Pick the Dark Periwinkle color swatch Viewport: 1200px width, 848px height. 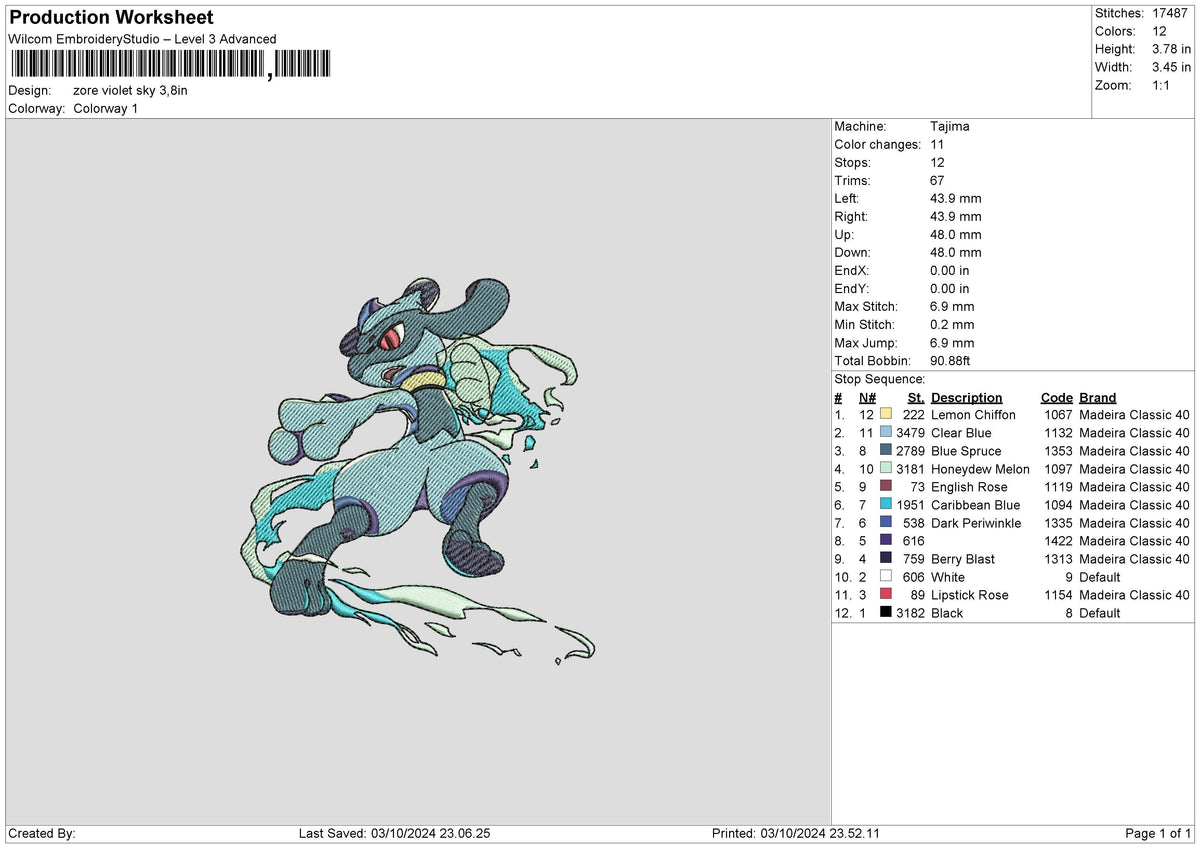(x=886, y=522)
